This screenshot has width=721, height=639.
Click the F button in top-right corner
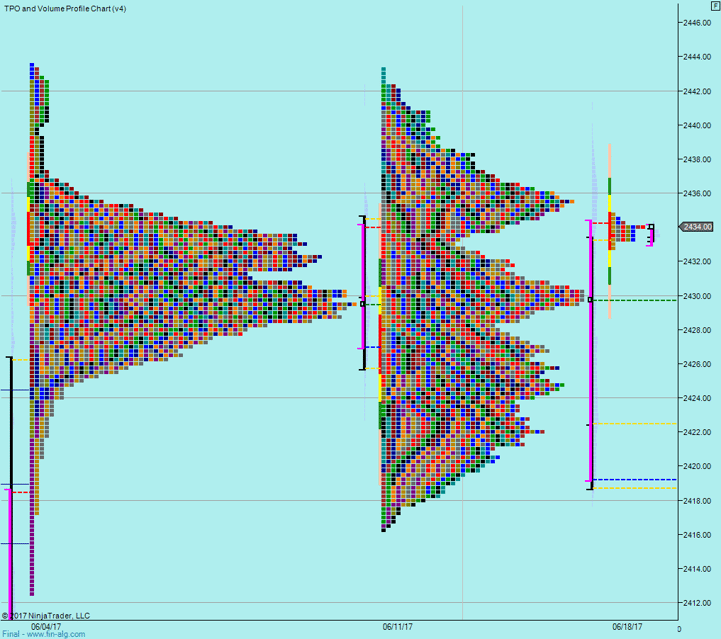tap(714, 6)
